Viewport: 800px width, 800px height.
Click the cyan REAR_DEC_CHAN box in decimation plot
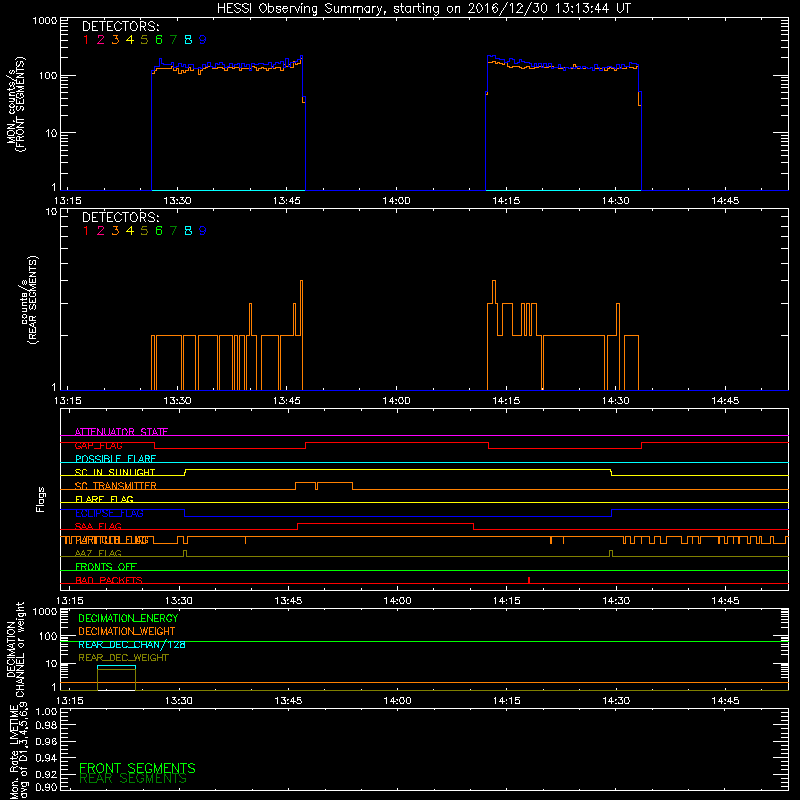pos(116,667)
